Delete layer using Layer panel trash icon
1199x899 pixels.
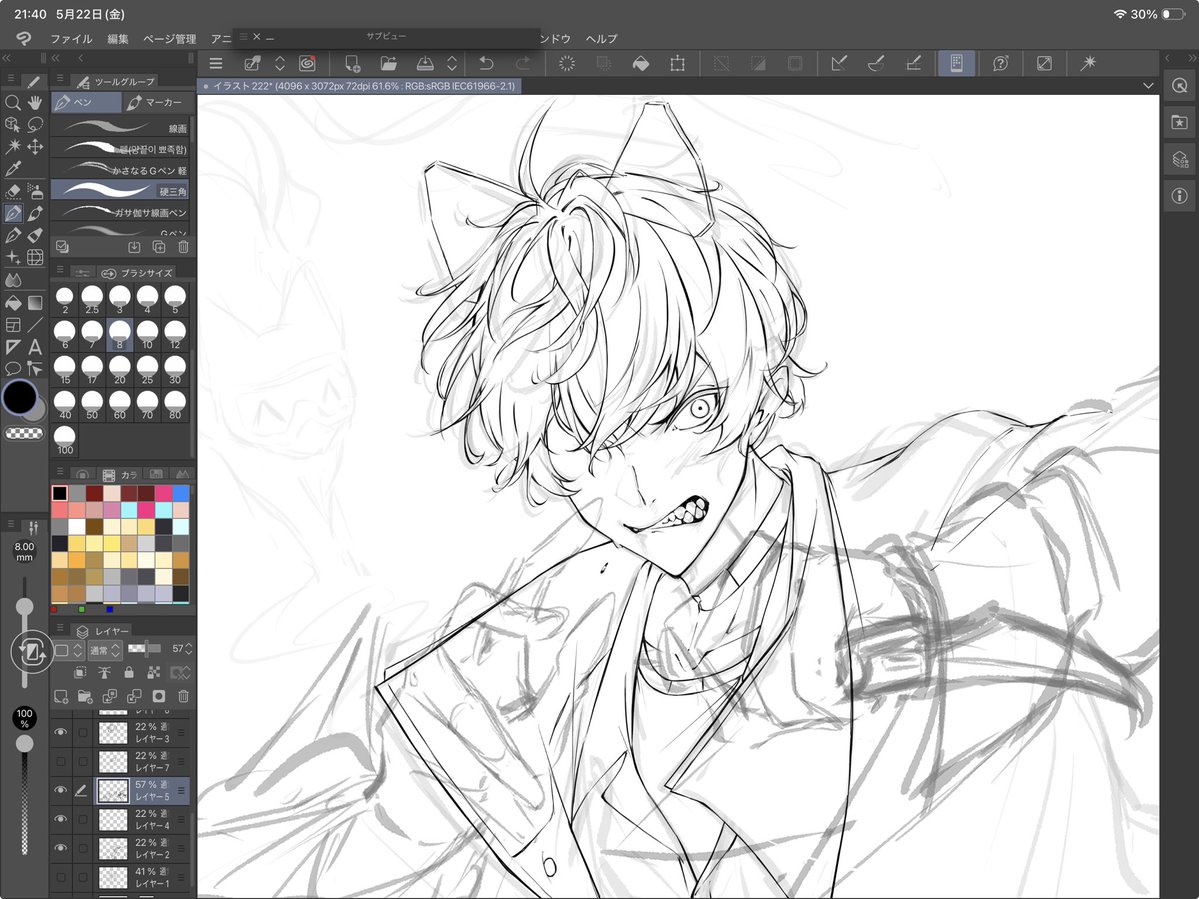[184, 696]
